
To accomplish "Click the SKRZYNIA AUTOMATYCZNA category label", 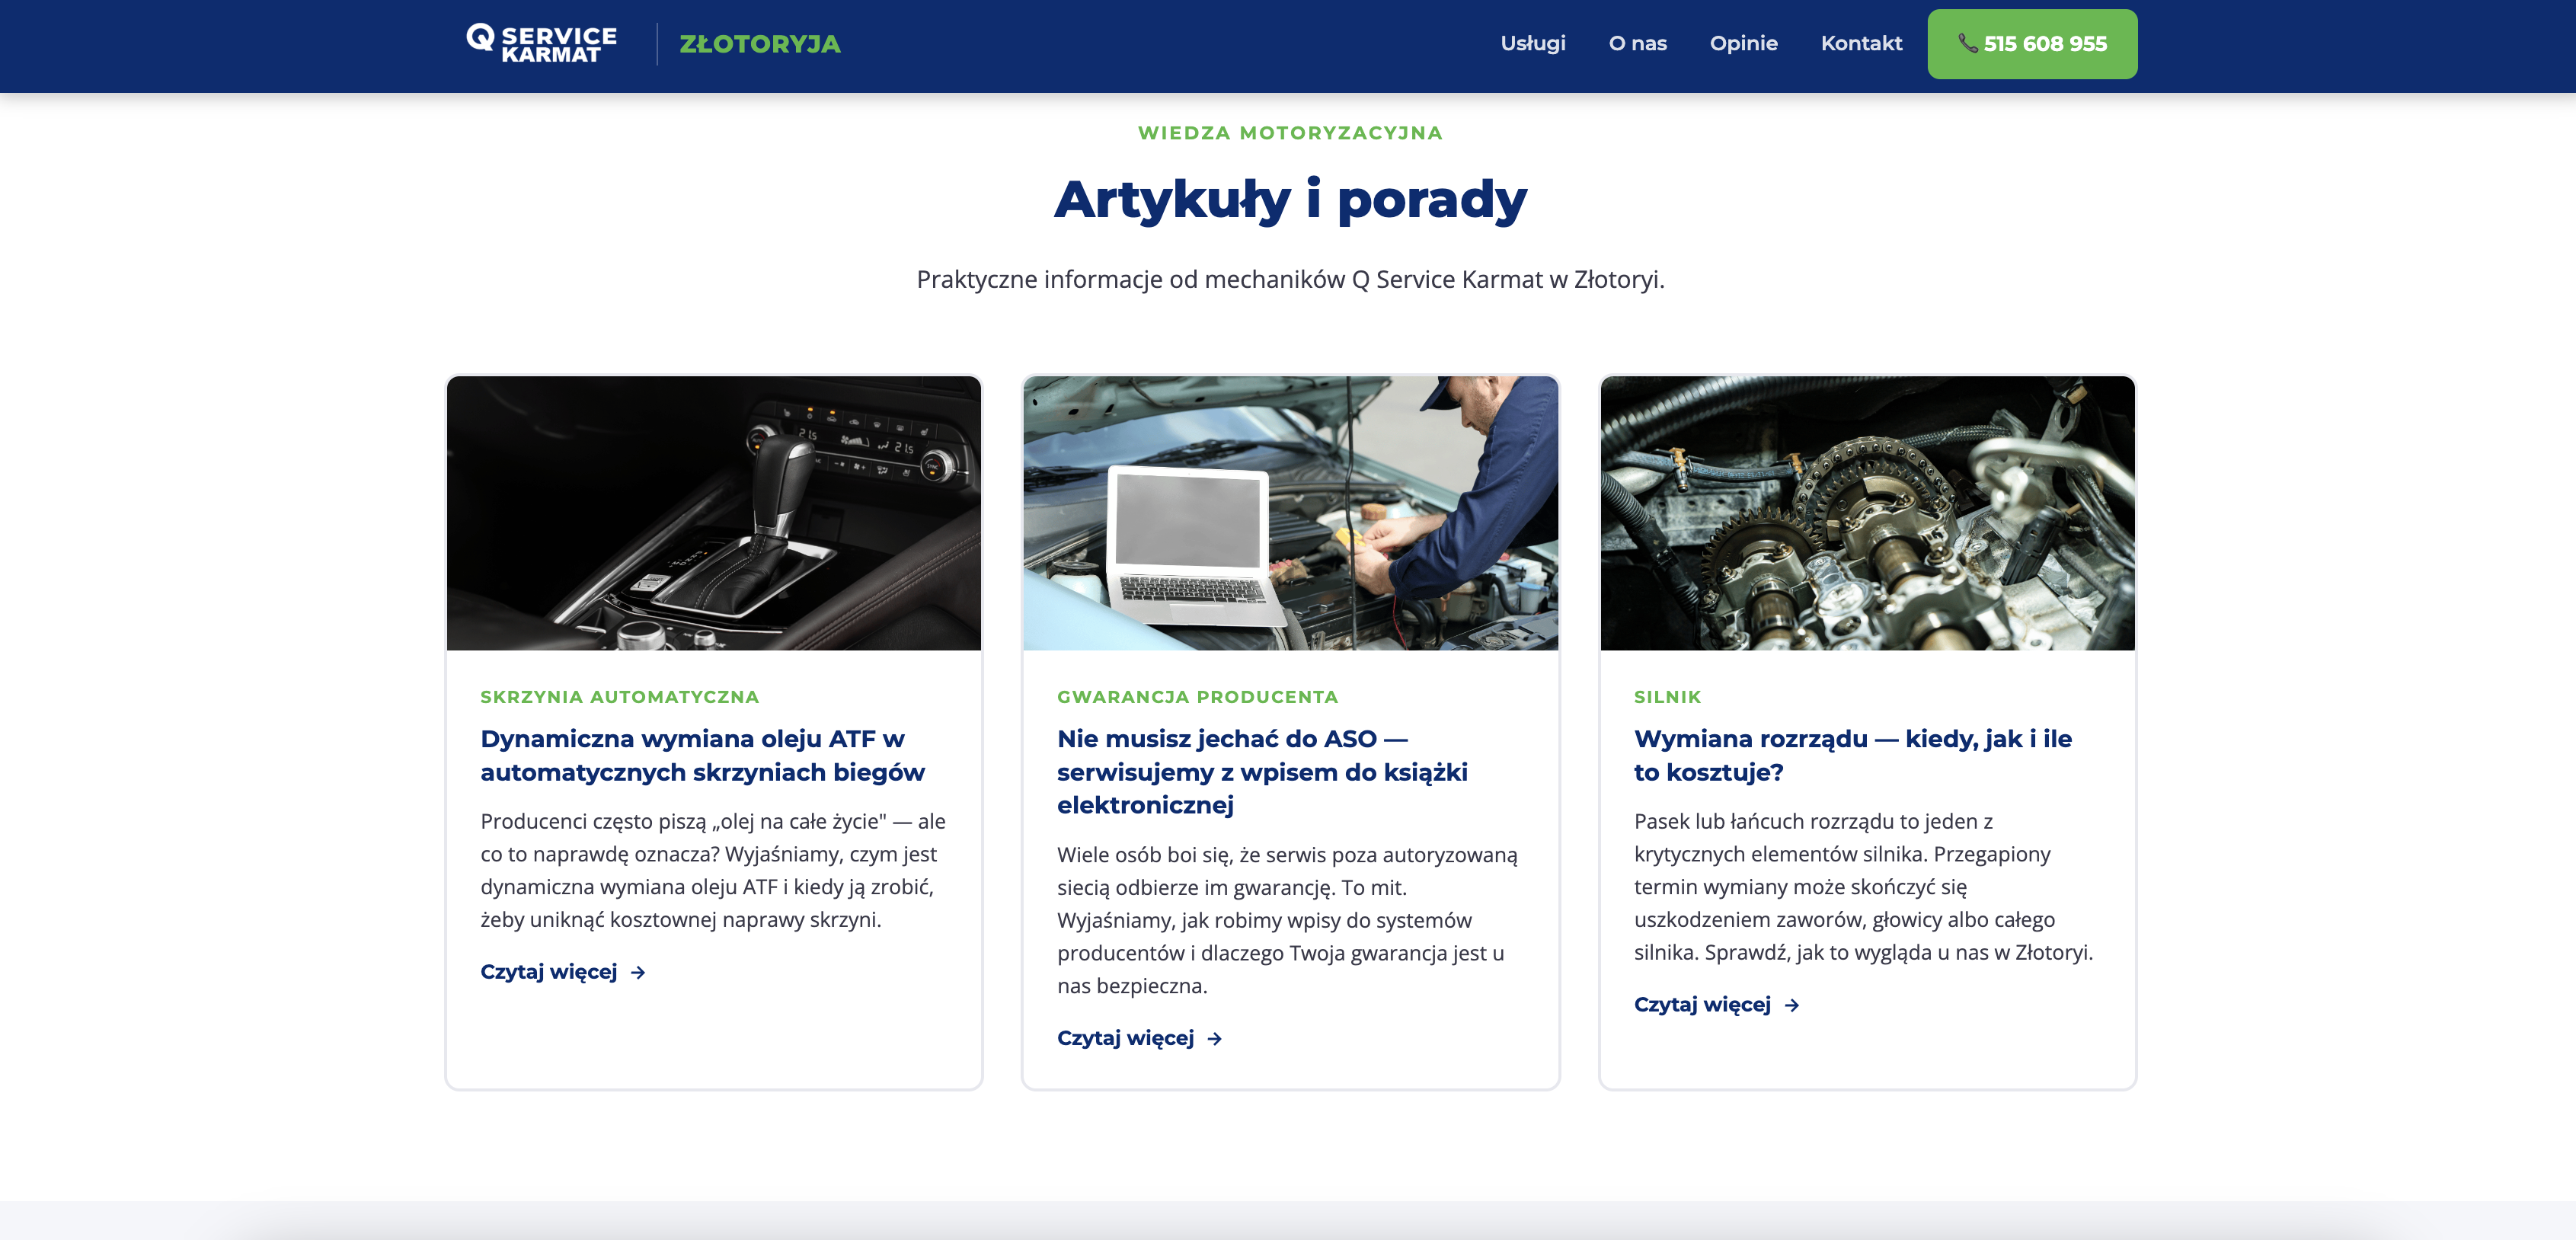I will [x=619, y=697].
